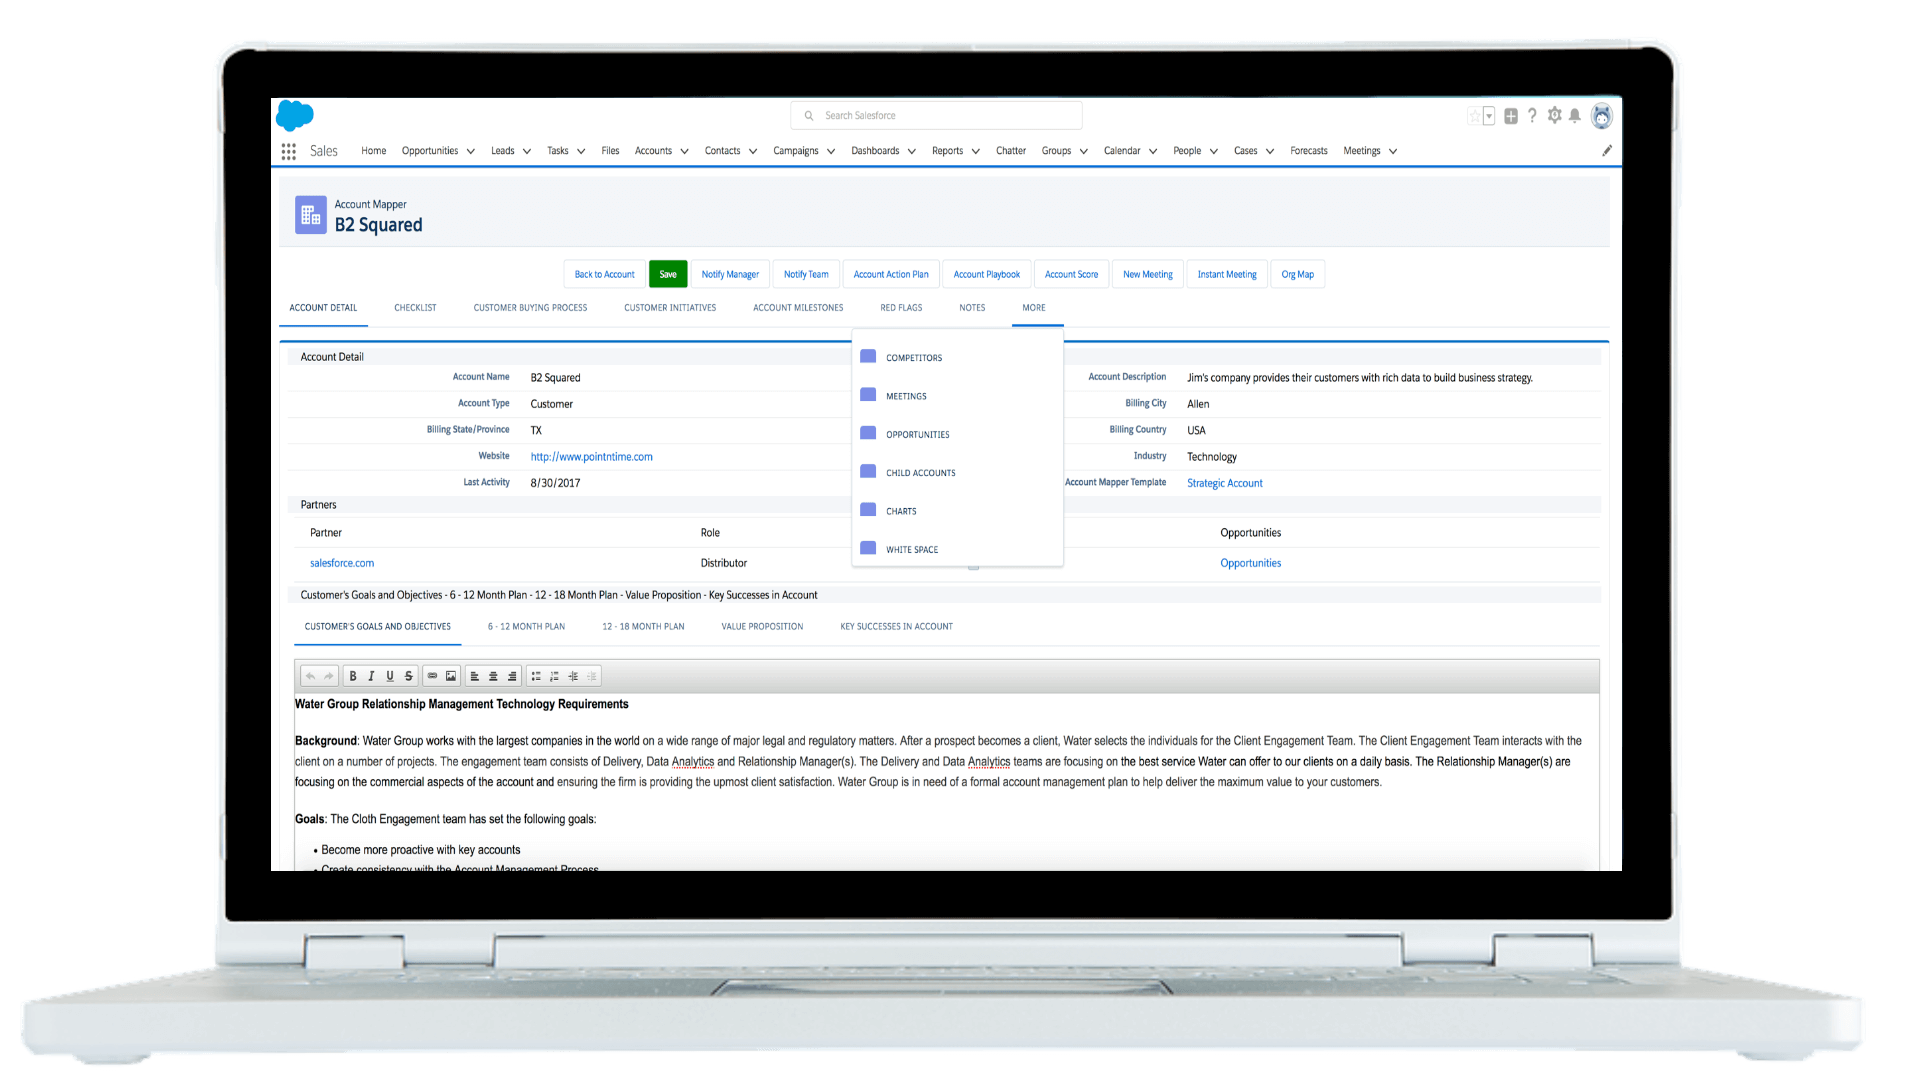1920x1080 pixels.
Task: Click the Italic formatting icon
Action: pyautogui.click(x=371, y=676)
